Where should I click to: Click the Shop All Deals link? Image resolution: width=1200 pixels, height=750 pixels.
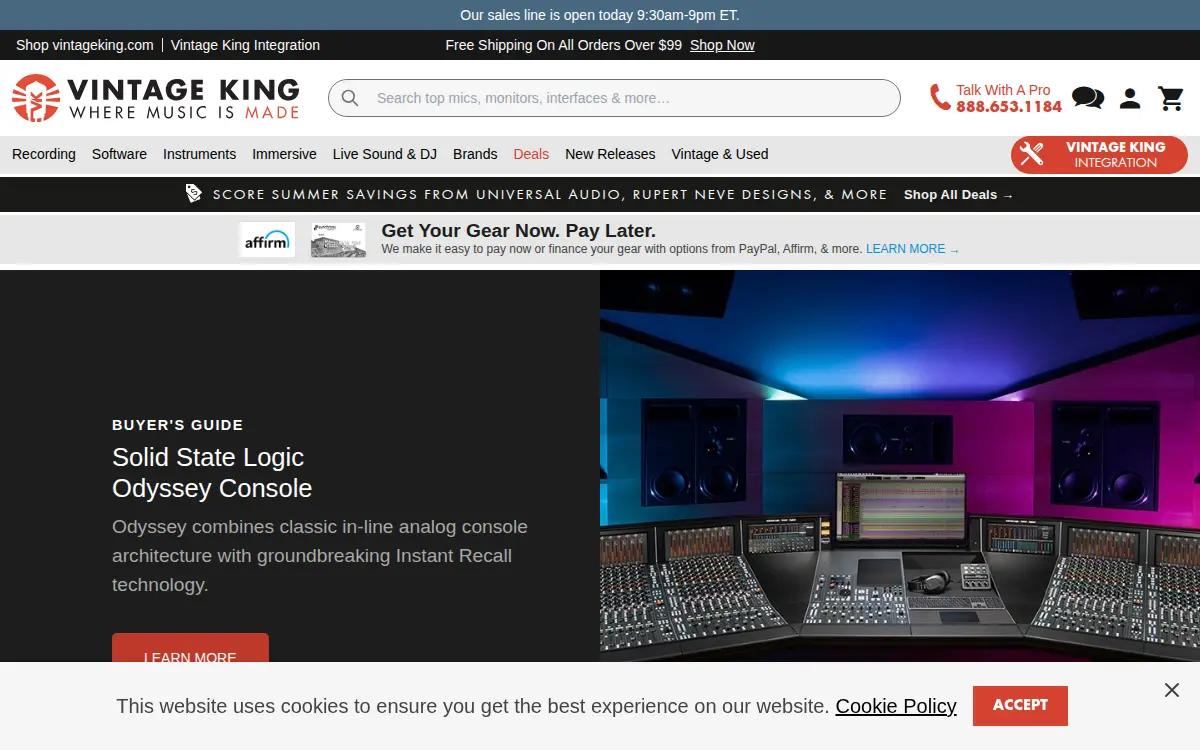pyautogui.click(x=958, y=195)
